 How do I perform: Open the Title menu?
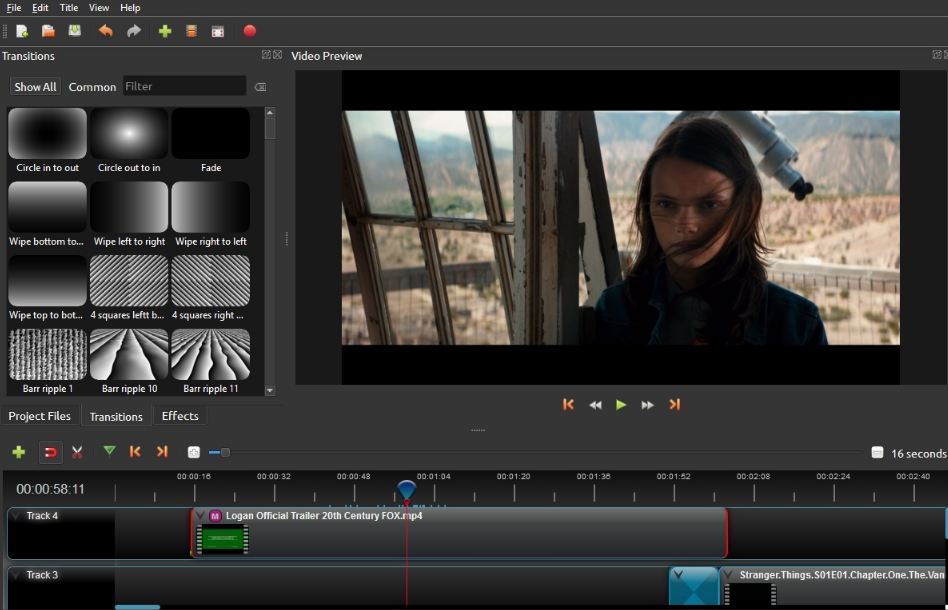click(69, 7)
